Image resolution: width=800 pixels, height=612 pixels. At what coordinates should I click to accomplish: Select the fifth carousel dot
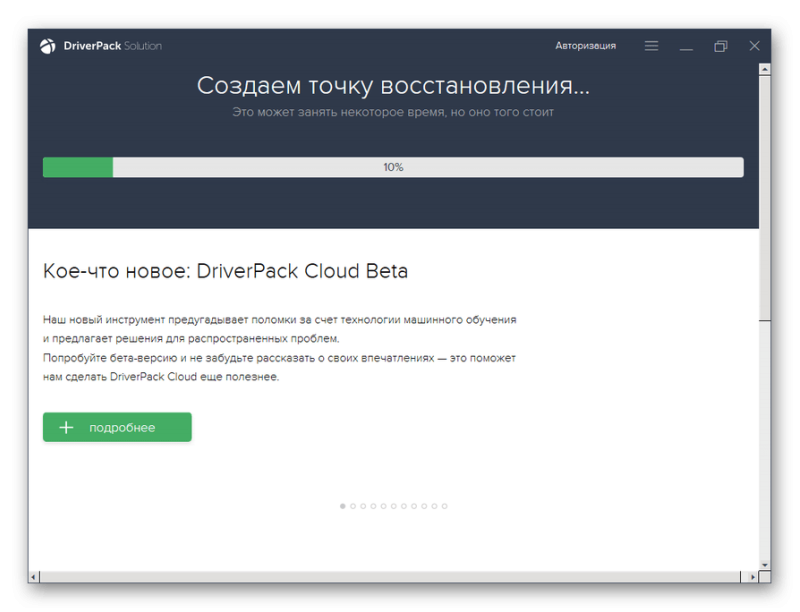pyautogui.click(x=384, y=506)
